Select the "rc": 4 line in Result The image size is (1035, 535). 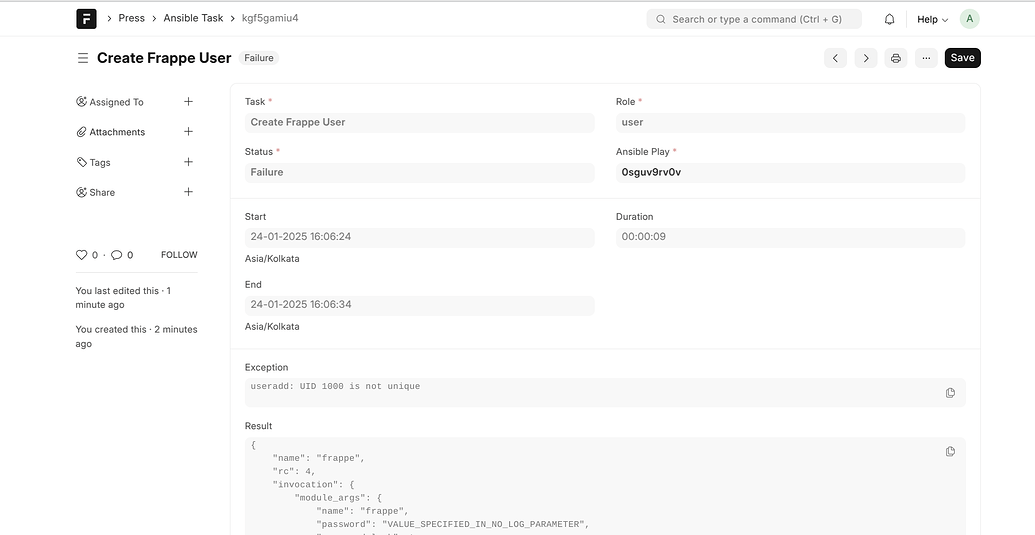tap(294, 471)
